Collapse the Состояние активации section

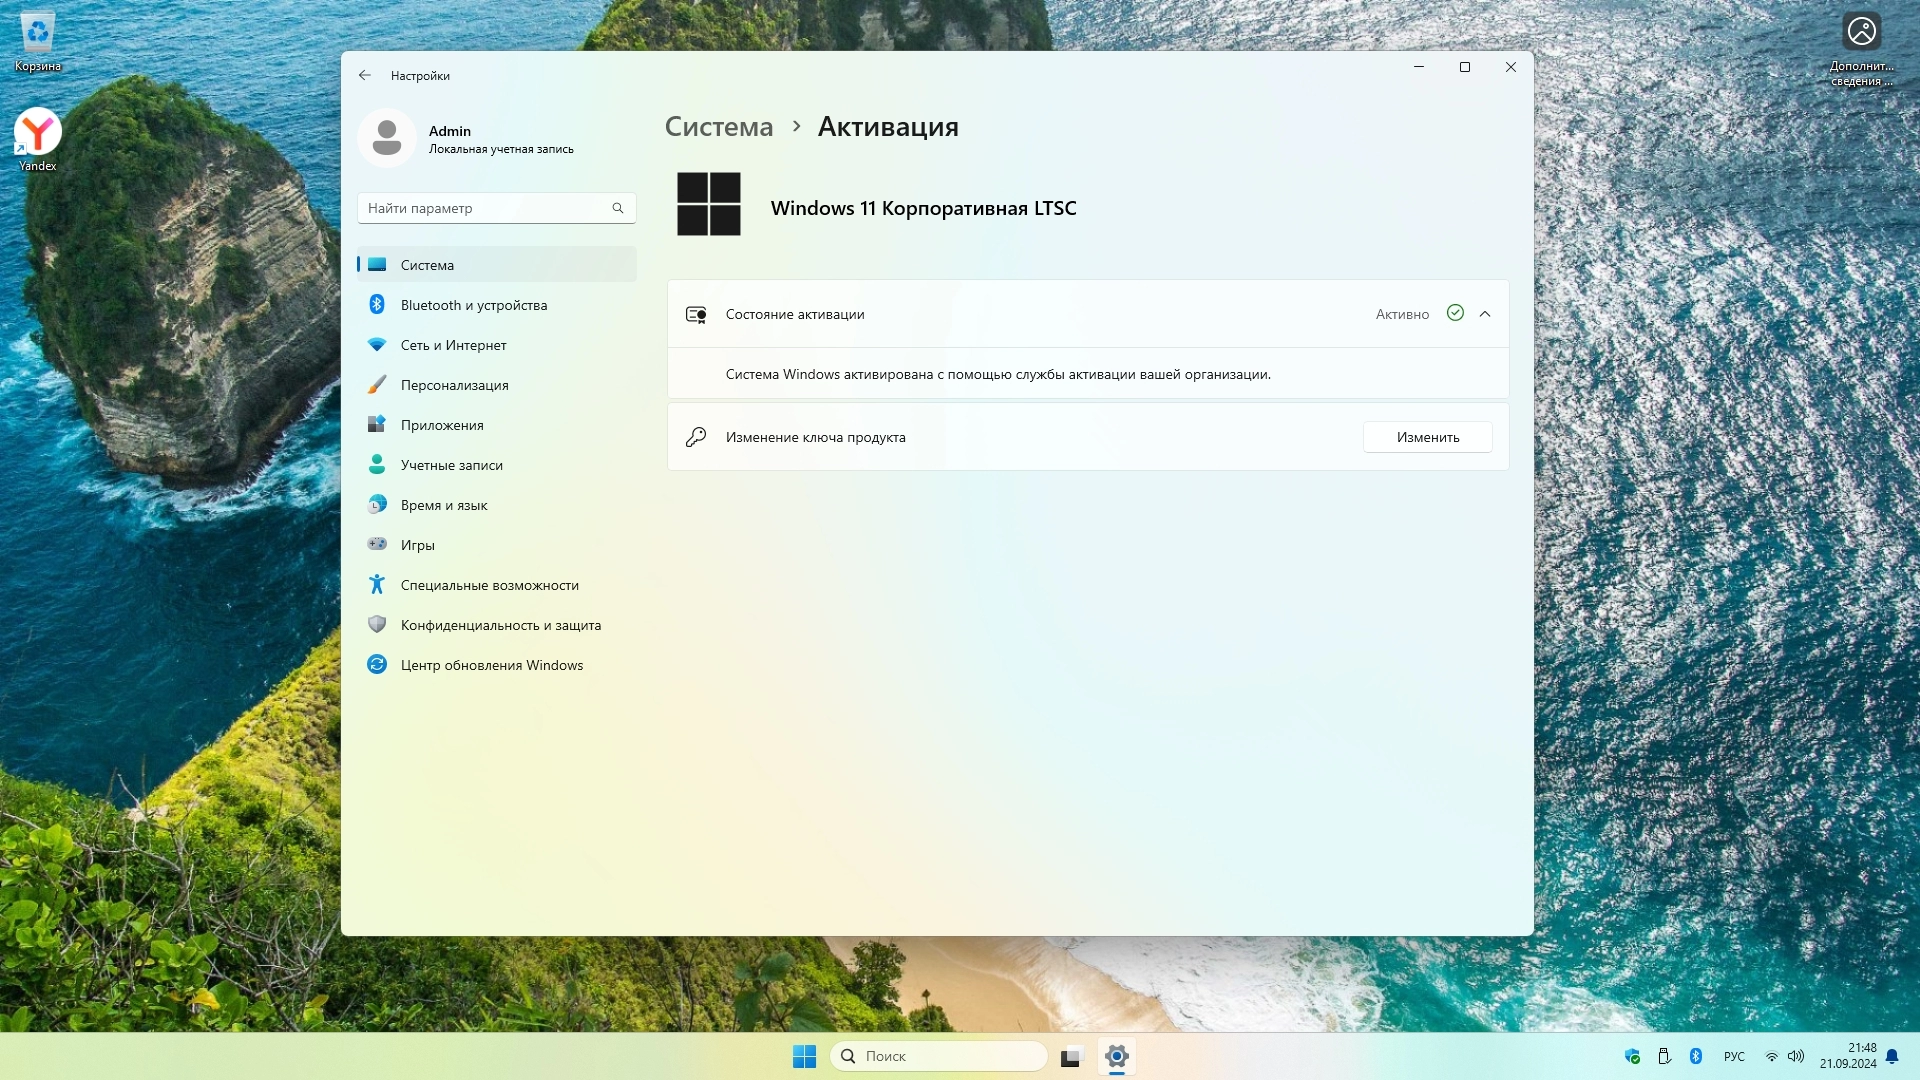click(x=1485, y=314)
